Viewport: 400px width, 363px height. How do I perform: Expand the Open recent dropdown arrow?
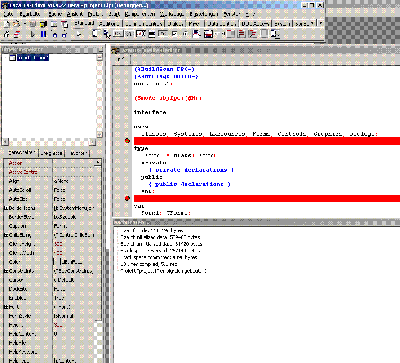pos(25,24)
